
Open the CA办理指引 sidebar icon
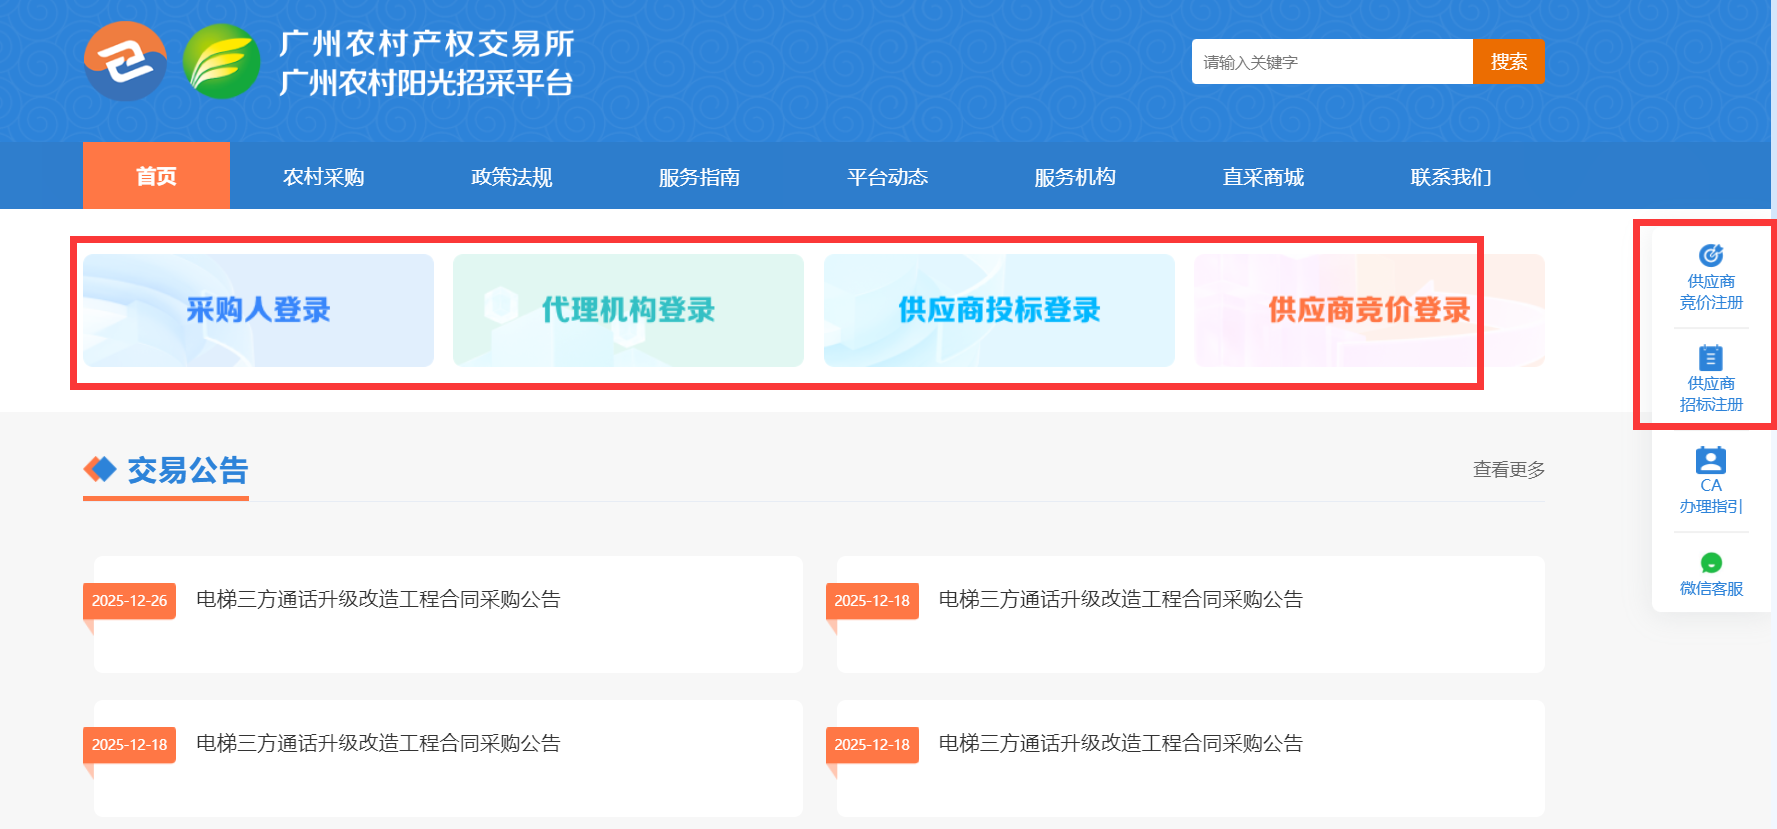pos(1710,461)
